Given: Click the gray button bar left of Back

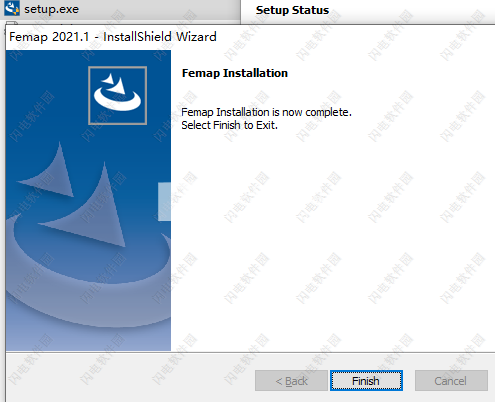Looking at the screenshot, I should click(x=130, y=378).
